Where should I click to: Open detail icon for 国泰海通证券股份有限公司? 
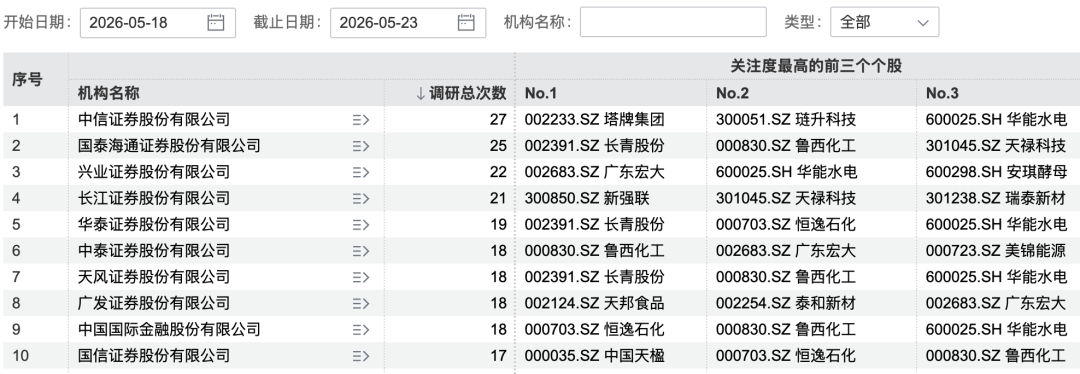[x=361, y=146]
